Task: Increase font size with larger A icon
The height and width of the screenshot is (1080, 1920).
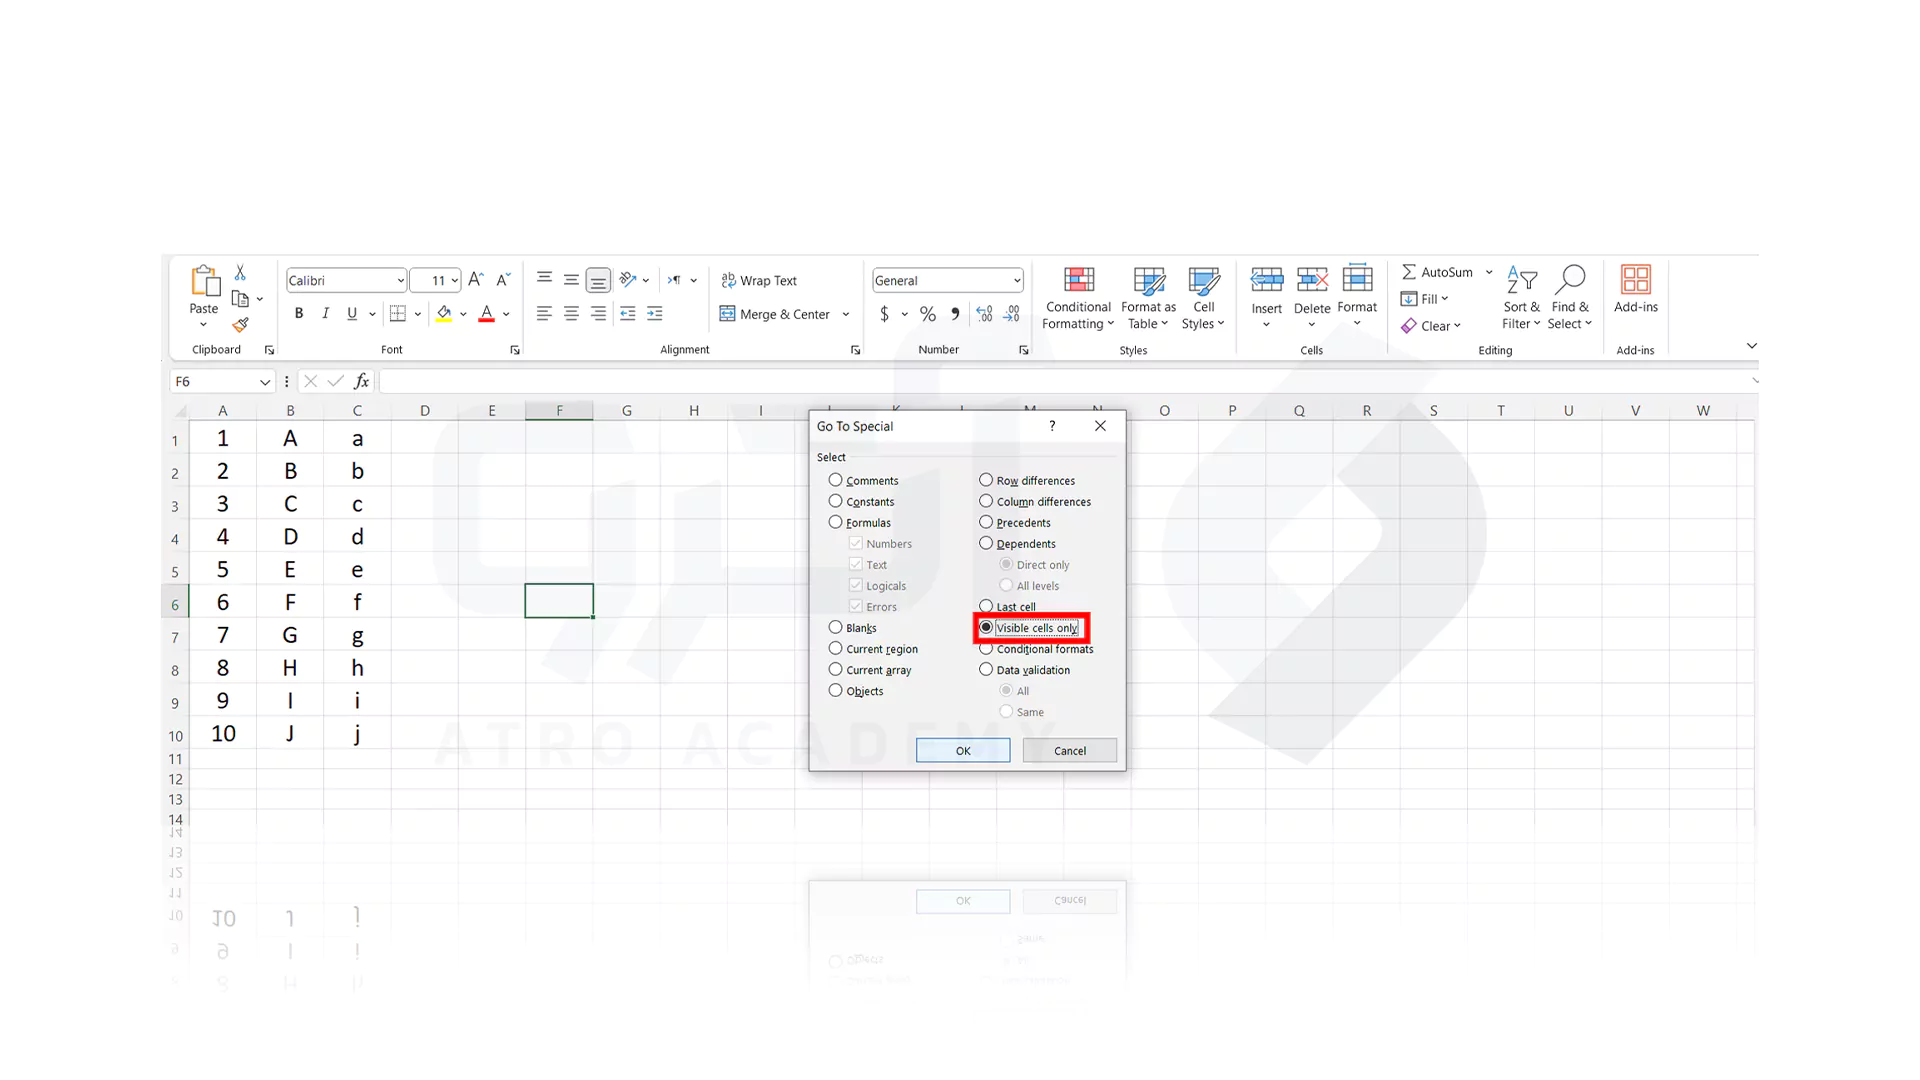Action: point(476,280)
